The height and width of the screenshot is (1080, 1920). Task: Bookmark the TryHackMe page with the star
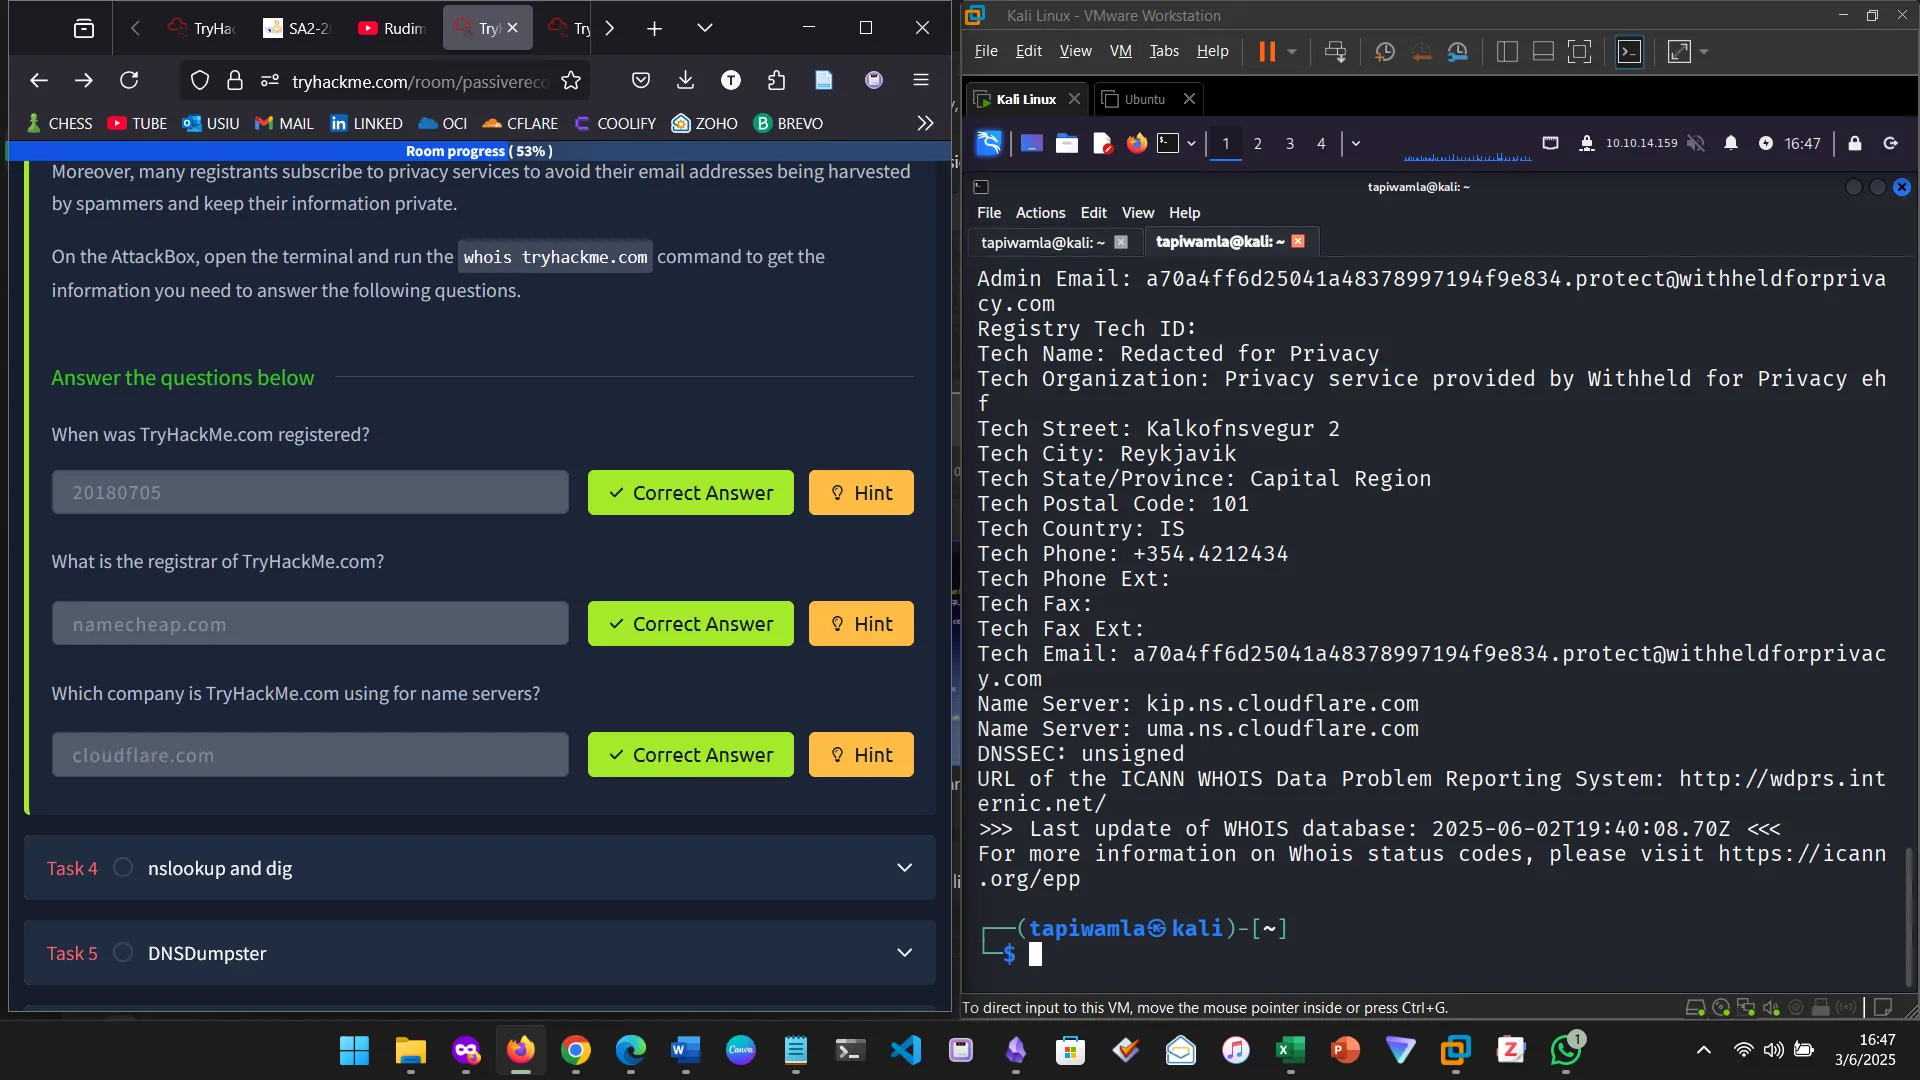pyautogui.click(x=571, y=81)
